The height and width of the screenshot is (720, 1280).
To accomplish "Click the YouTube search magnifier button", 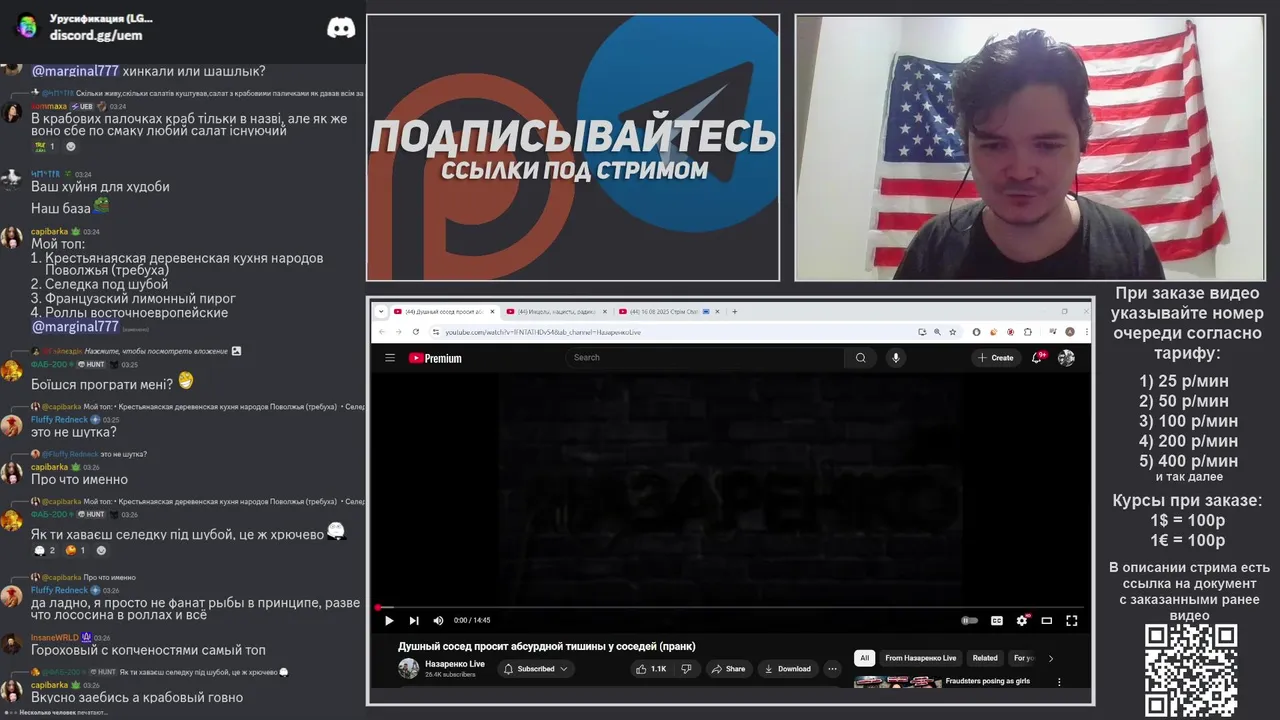I will coord(860,358).
